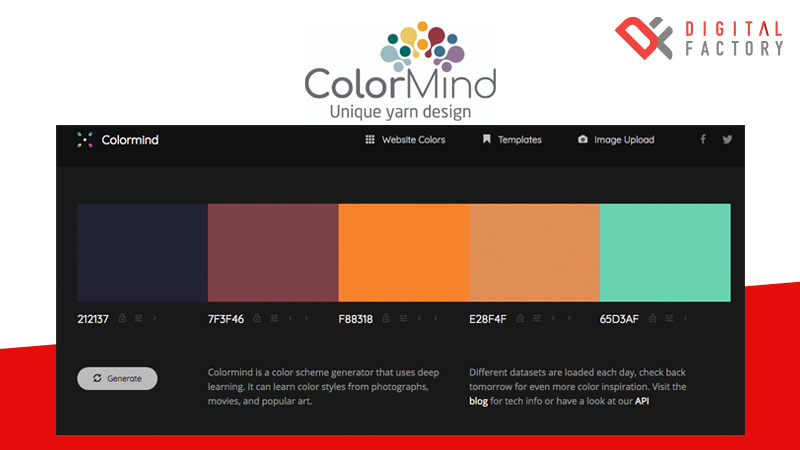Image resolution: width=800 pixels, height=450 pixels.
Task: Open the Twitter profile icon
Action: coord(727,140)
